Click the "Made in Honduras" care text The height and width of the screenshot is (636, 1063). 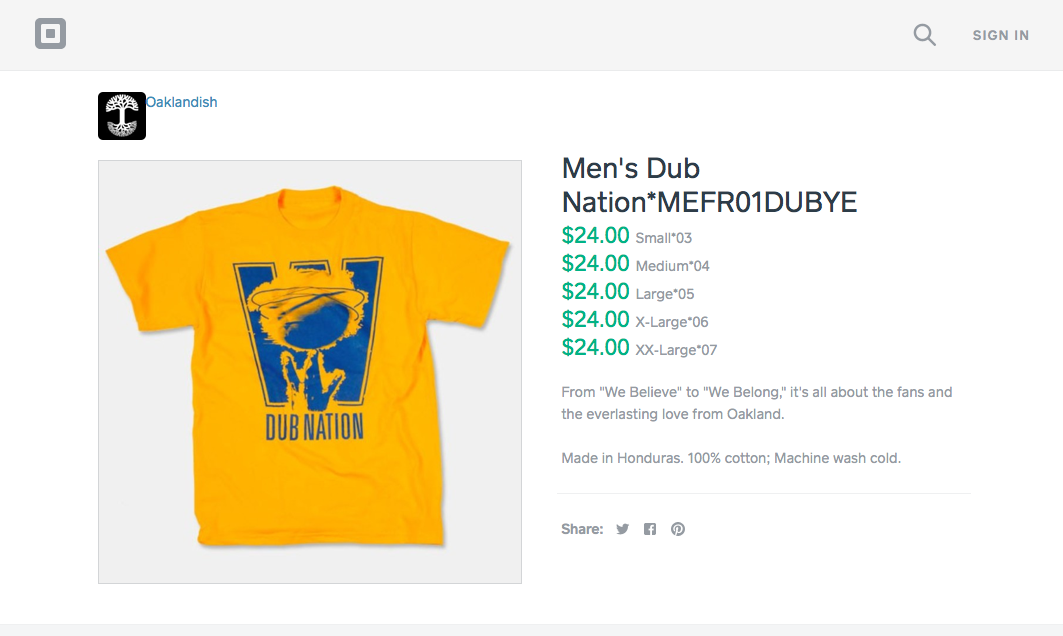click(x=731, y=458)
